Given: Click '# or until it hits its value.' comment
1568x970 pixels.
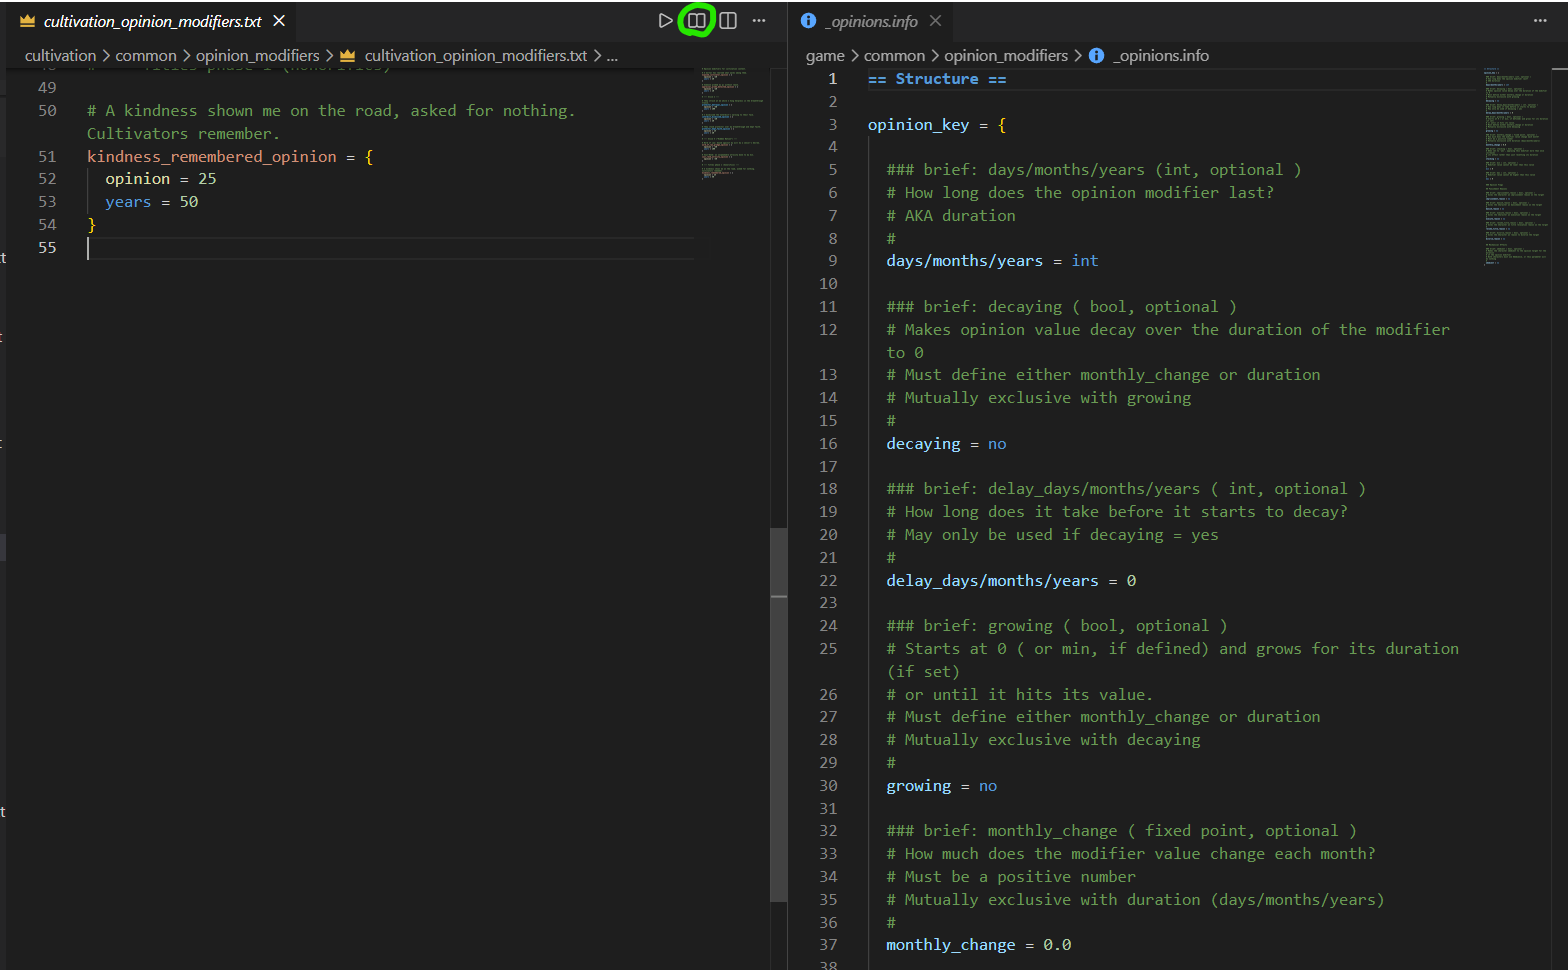Looking at the screenshot, I should 1020,695.
